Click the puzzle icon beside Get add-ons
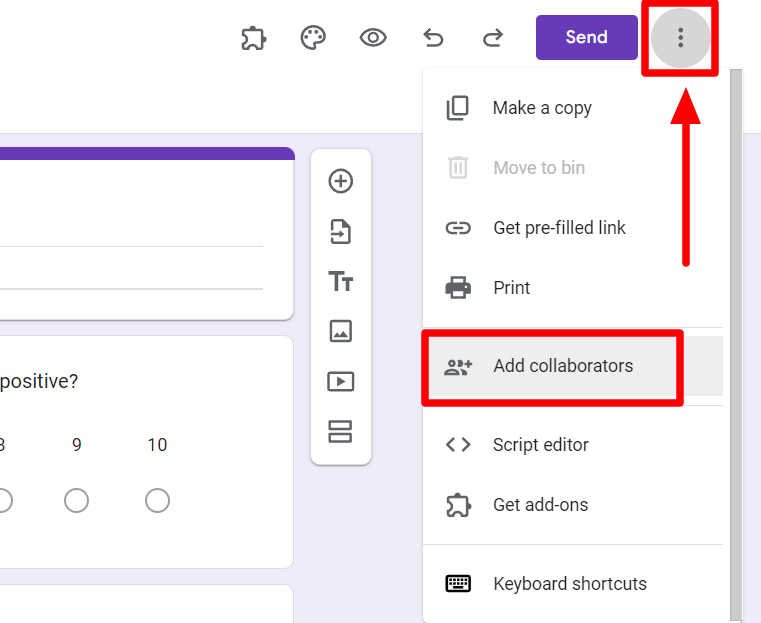 [458, 505]
